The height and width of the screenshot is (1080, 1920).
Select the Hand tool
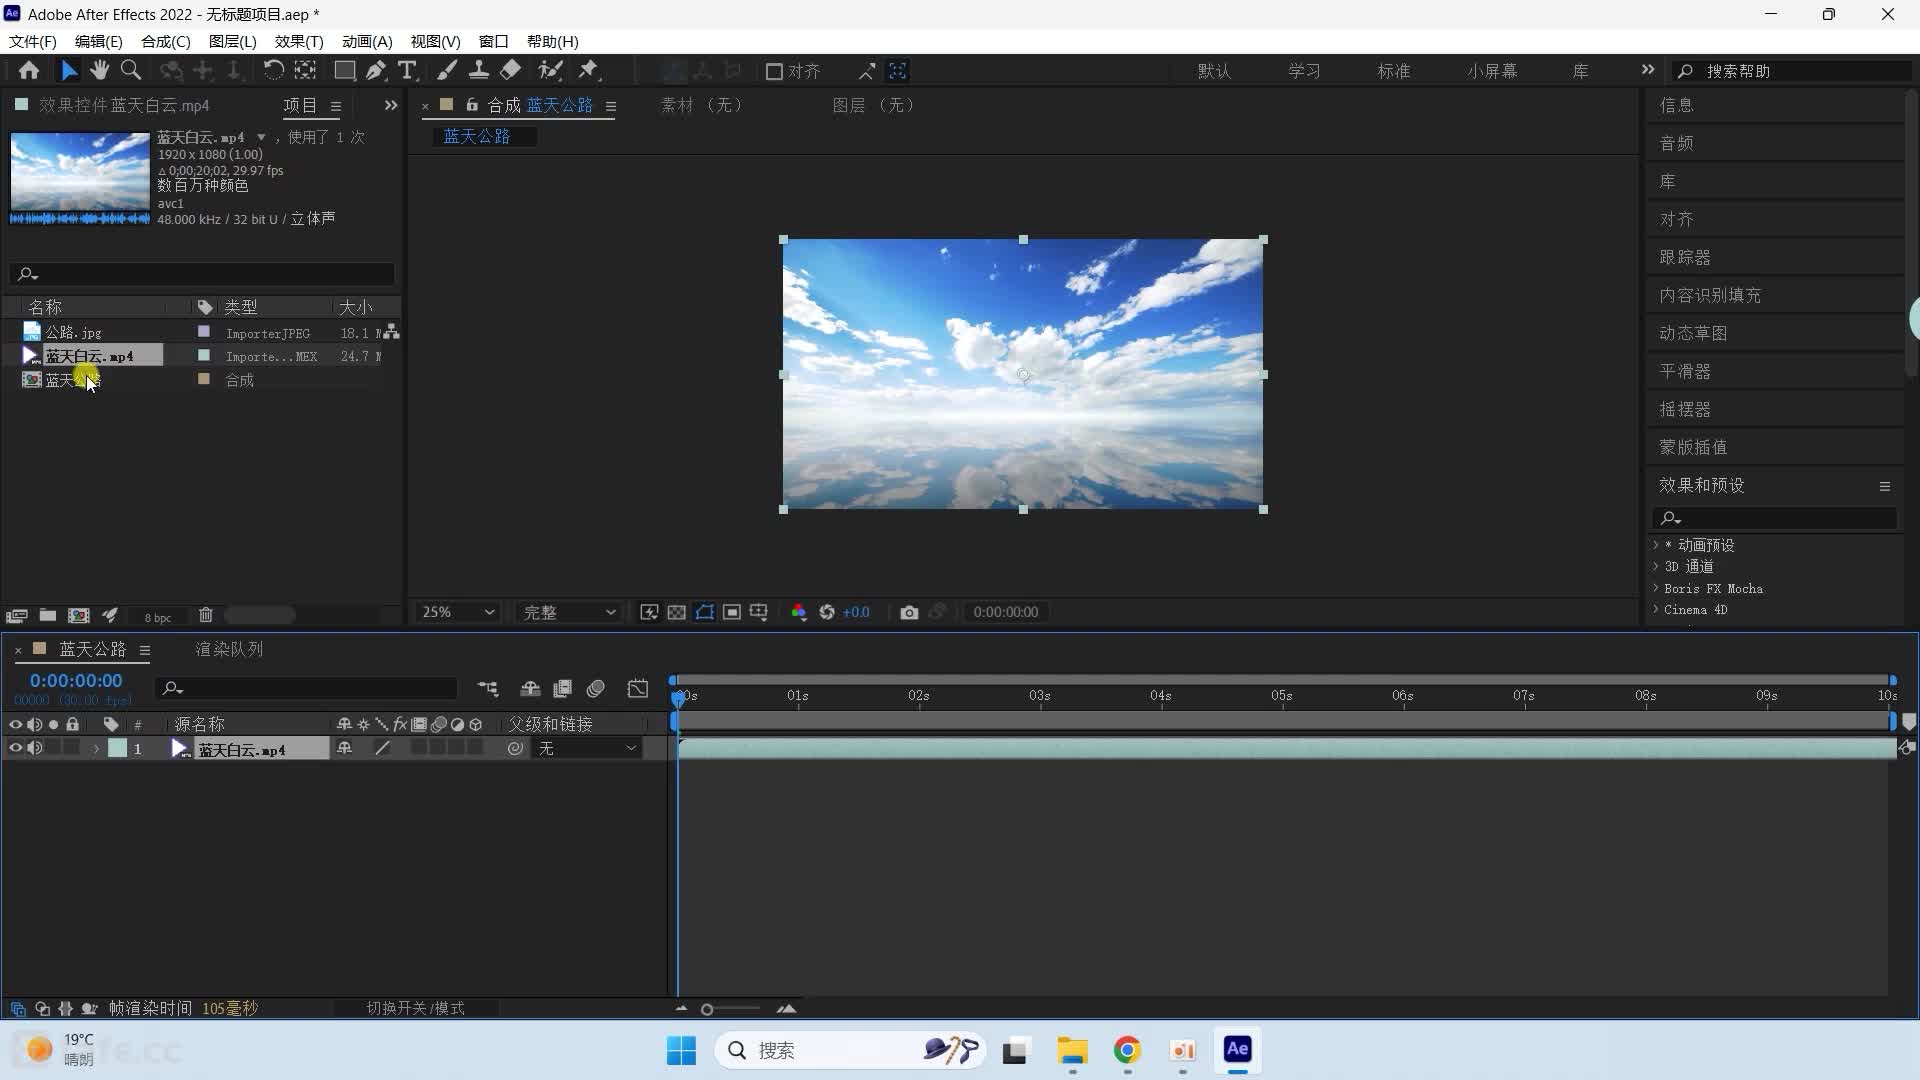99,71
